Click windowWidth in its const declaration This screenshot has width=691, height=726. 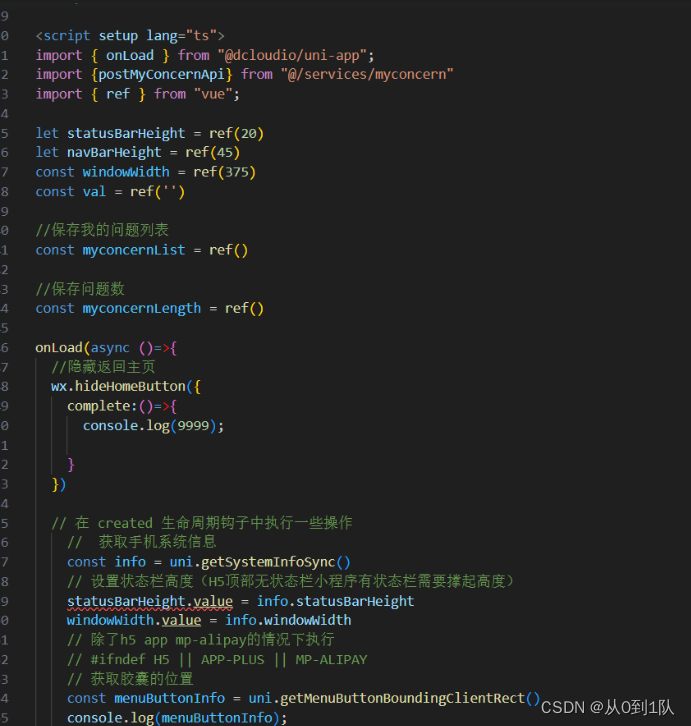pyautogui.click(x=126, y=172)
